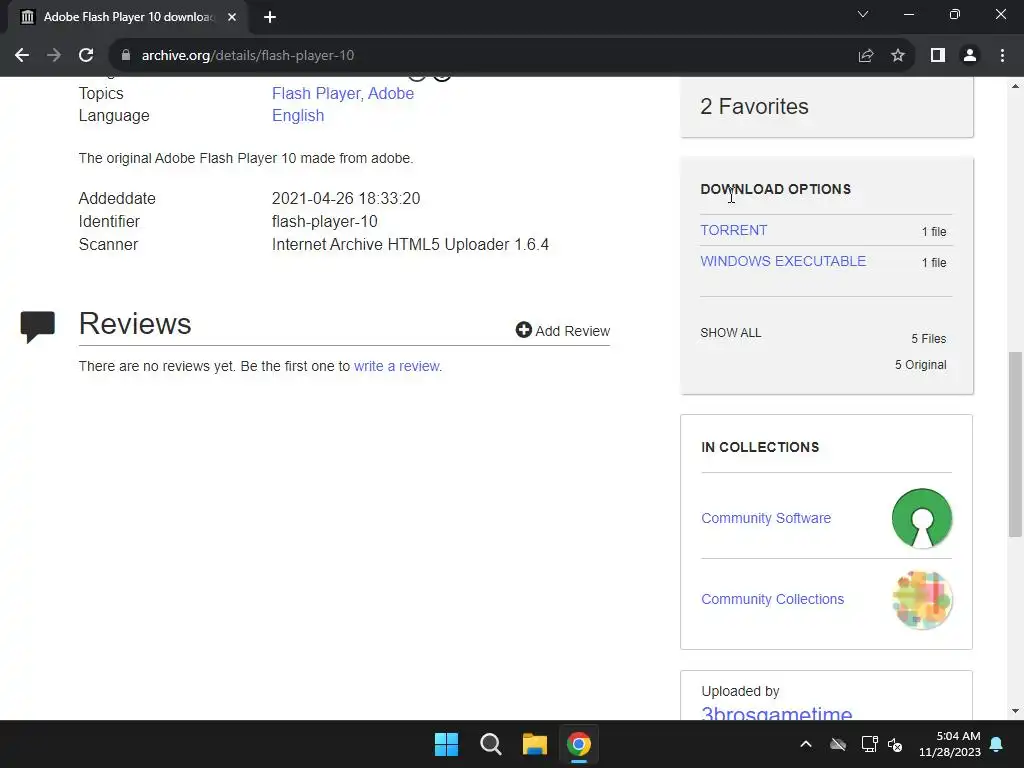The height and width of the screenshot is (768, 1024).
Task: Open the Chrome three-dot menu
Action: click(x=1002, y=56)
